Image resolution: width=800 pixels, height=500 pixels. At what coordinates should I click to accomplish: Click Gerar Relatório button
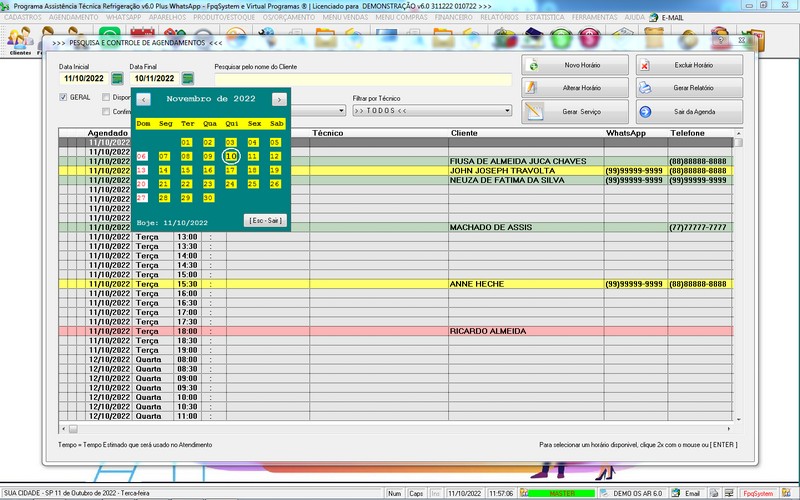(689, 88)
